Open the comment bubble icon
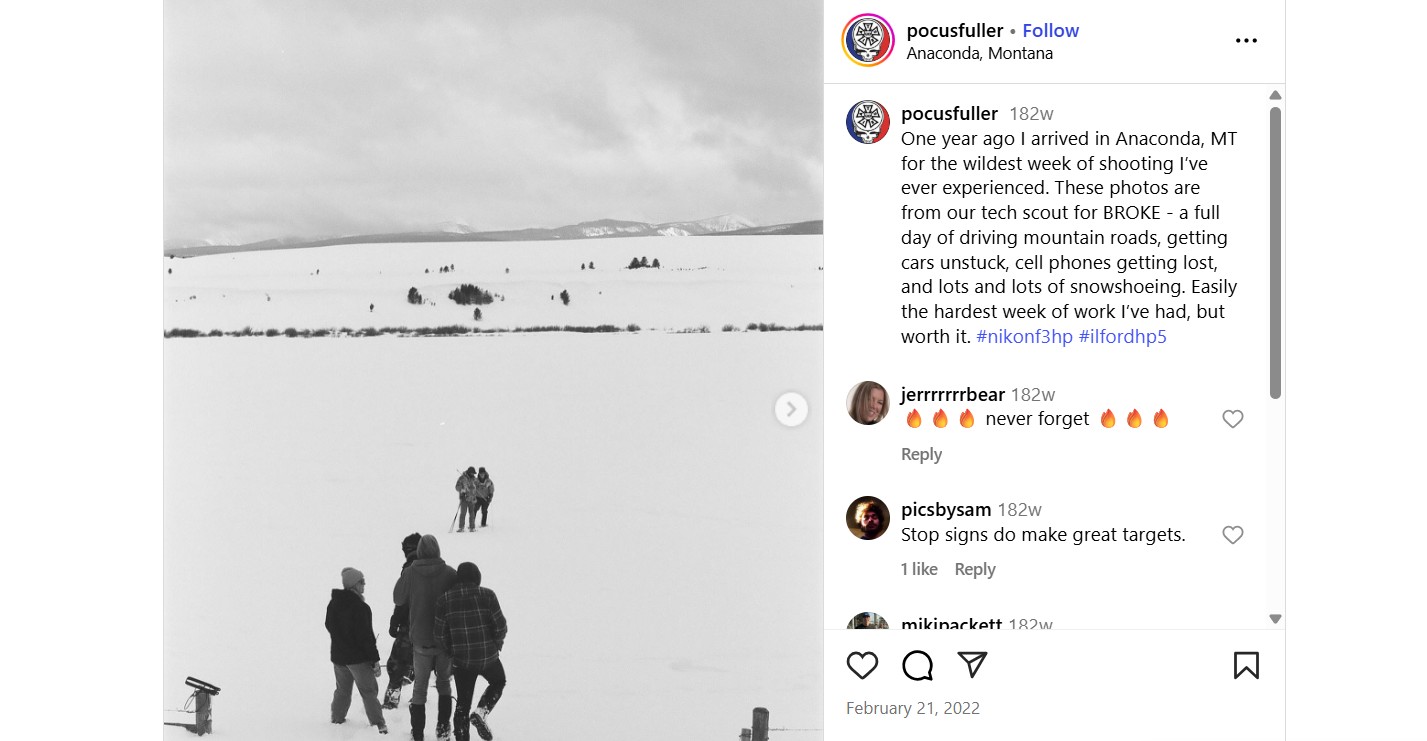The height and width of the screenshot is (741, 1427). [917, 665]
